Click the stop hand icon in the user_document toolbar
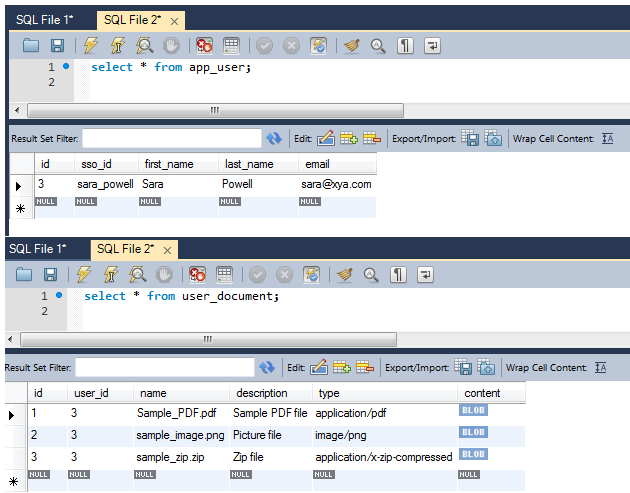This screenshot has height=493, width=630. (x=164, y=275)
